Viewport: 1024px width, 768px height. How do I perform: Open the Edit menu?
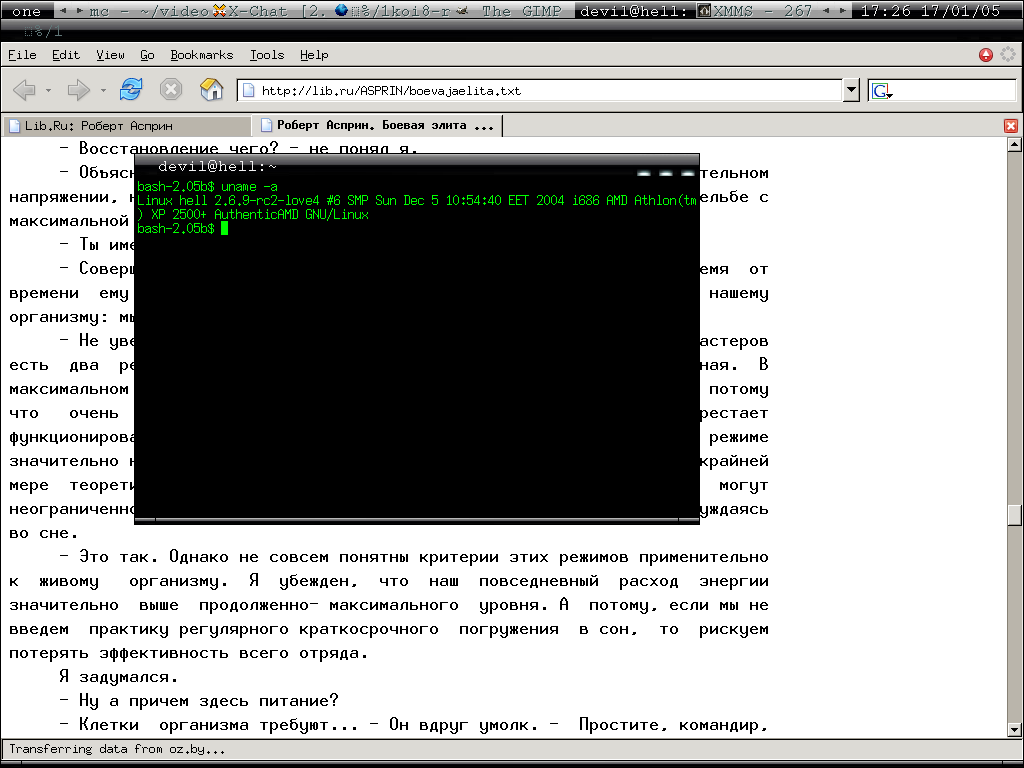click(x=66, y=55)
